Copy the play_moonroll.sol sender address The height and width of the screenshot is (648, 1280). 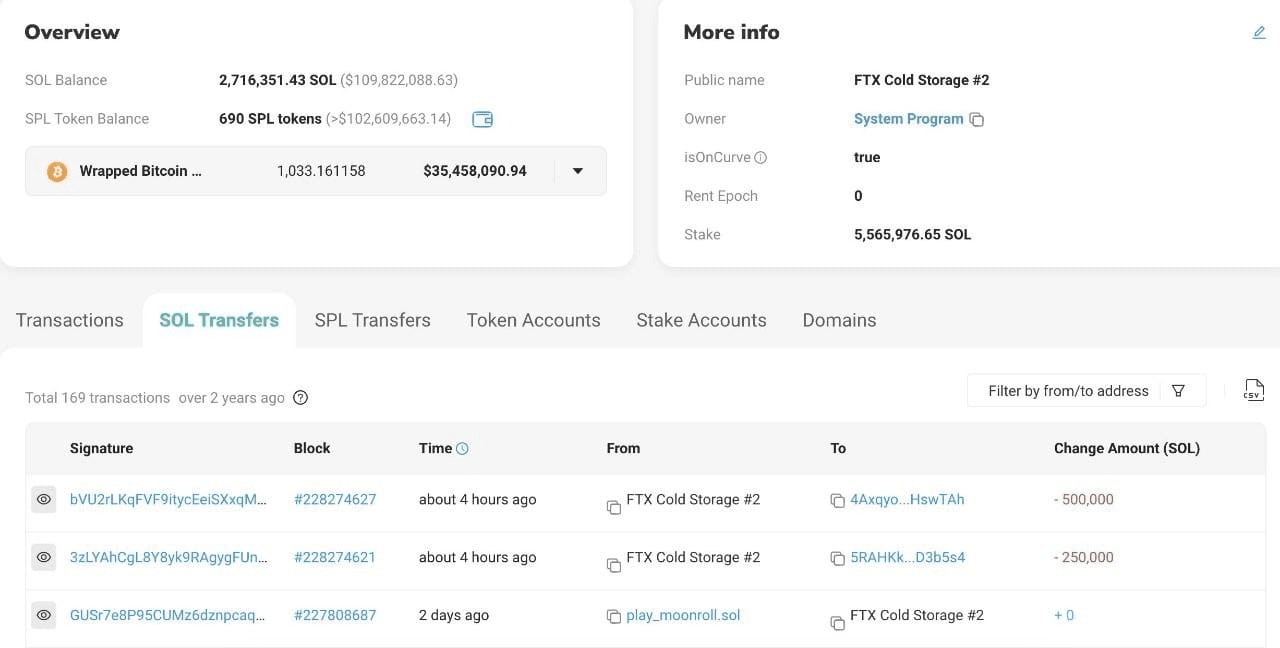click(613, 616)
